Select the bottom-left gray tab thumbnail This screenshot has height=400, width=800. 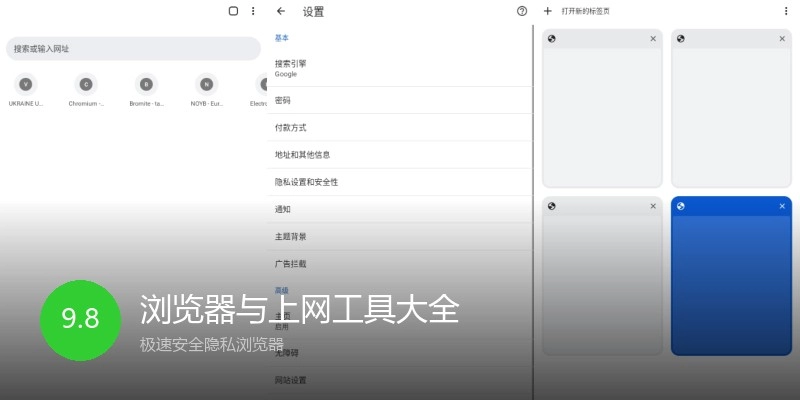602,284
